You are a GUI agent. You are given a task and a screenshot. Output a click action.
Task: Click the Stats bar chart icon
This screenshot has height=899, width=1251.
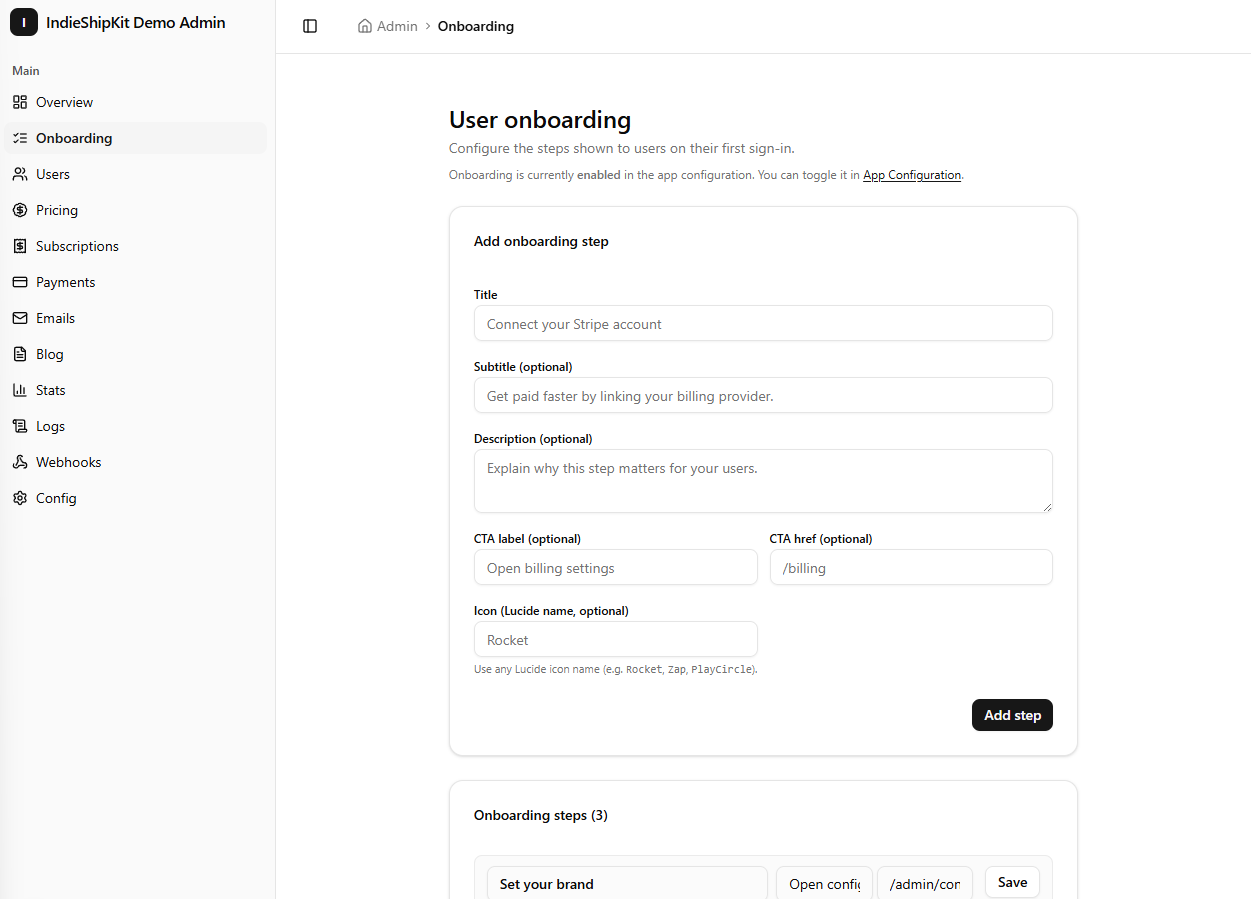20,390
